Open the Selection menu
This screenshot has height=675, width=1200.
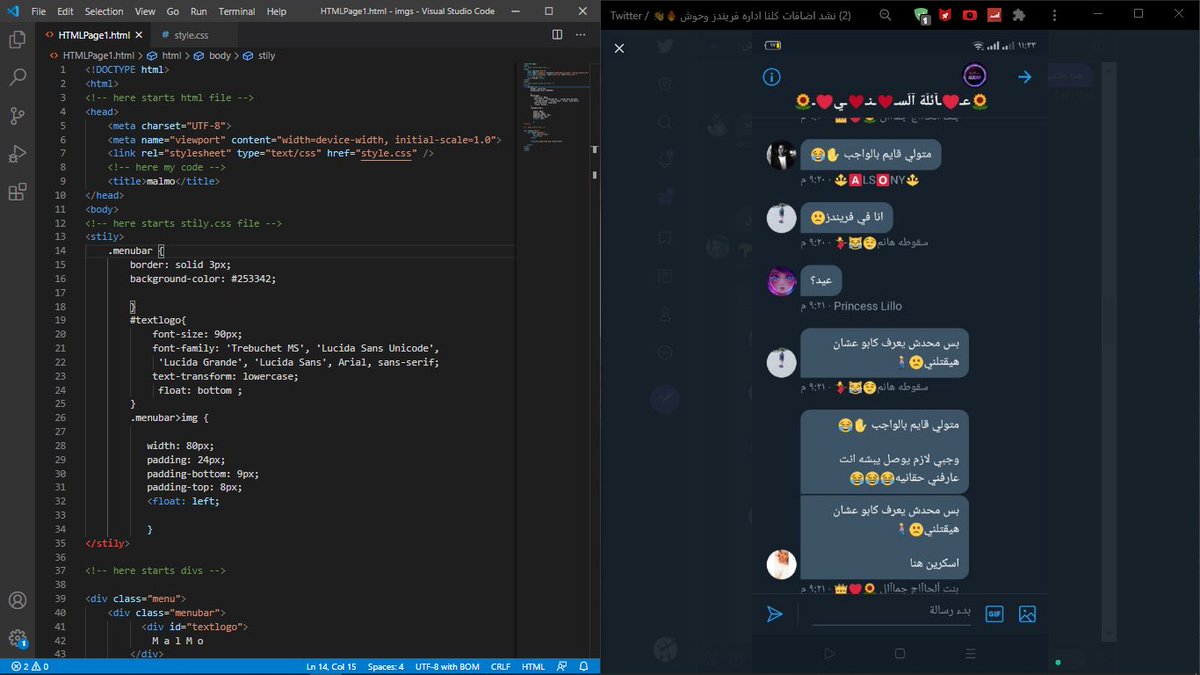pyautogui.click(x=104, y=11)
